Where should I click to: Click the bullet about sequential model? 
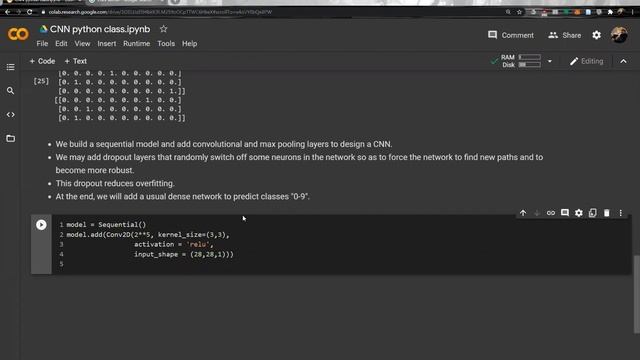click(x=224, y=144)
